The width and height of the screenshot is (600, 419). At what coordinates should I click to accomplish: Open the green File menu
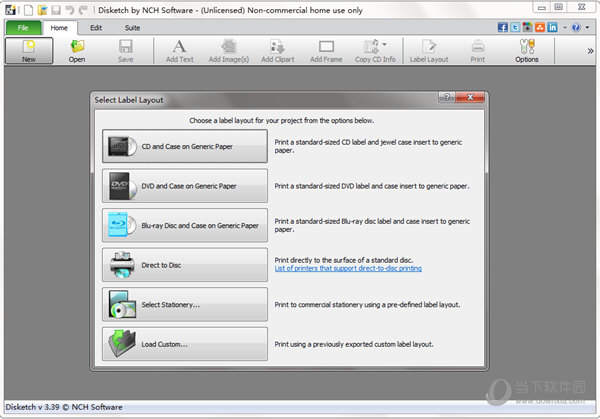(x=23, y=28)
